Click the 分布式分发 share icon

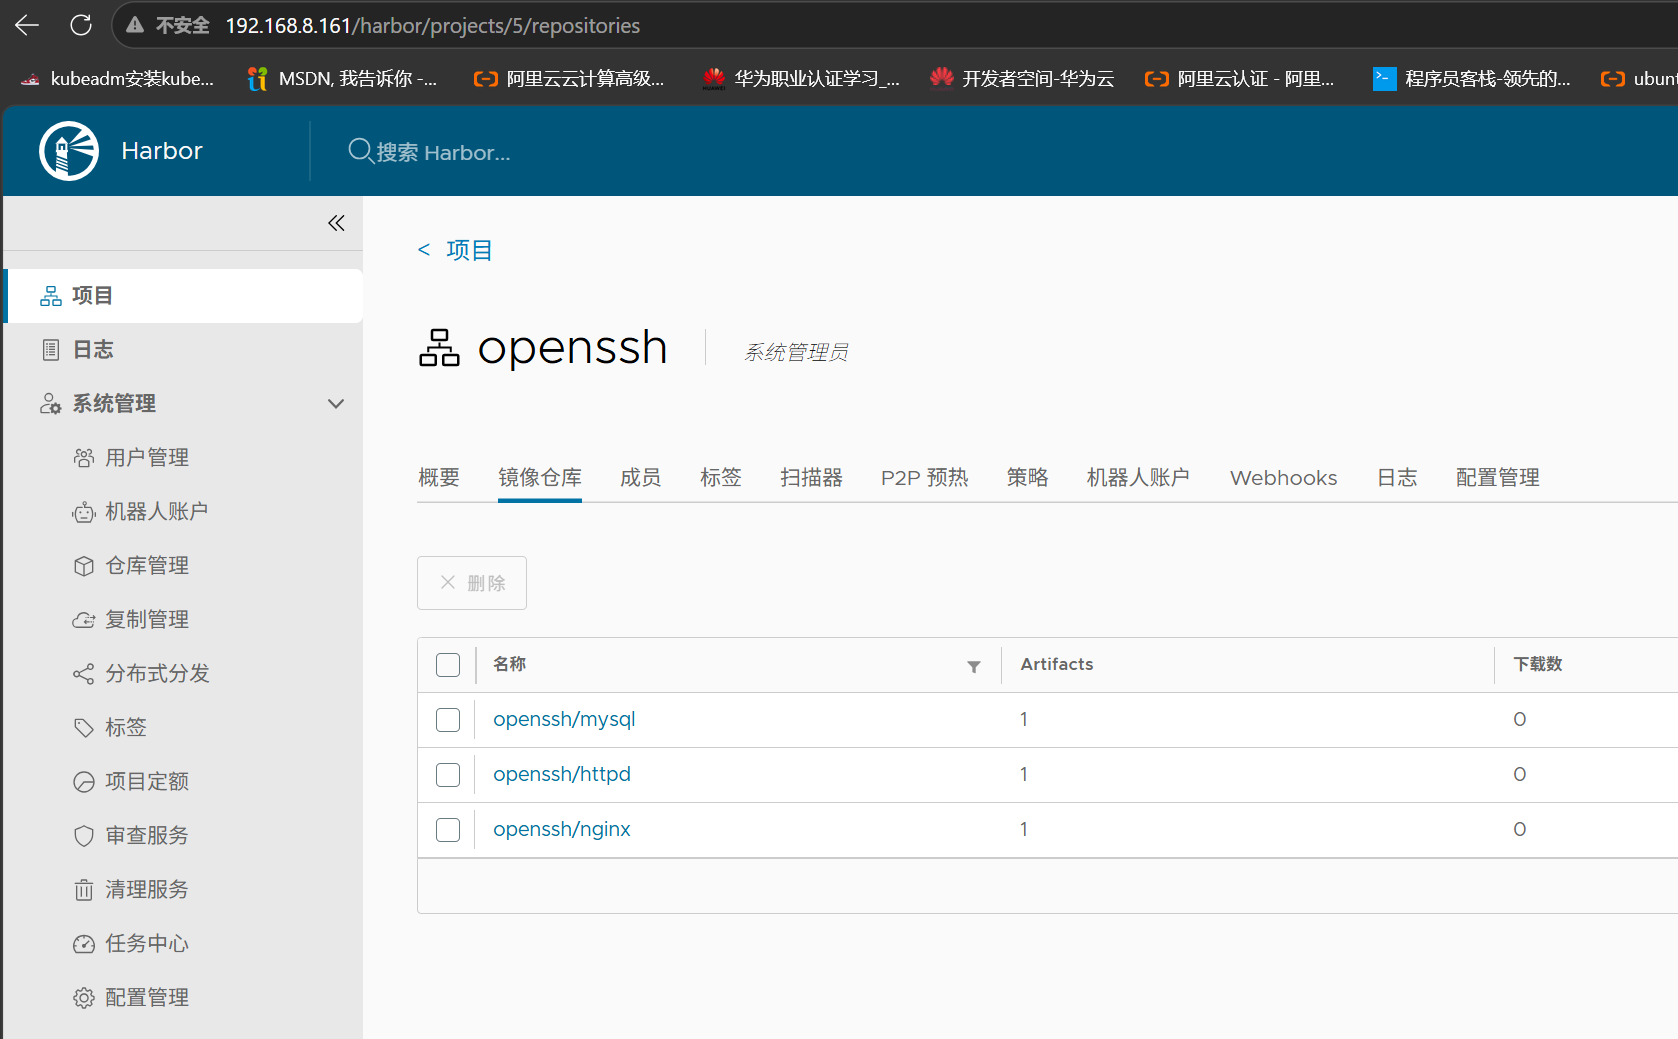click(84, 674)
